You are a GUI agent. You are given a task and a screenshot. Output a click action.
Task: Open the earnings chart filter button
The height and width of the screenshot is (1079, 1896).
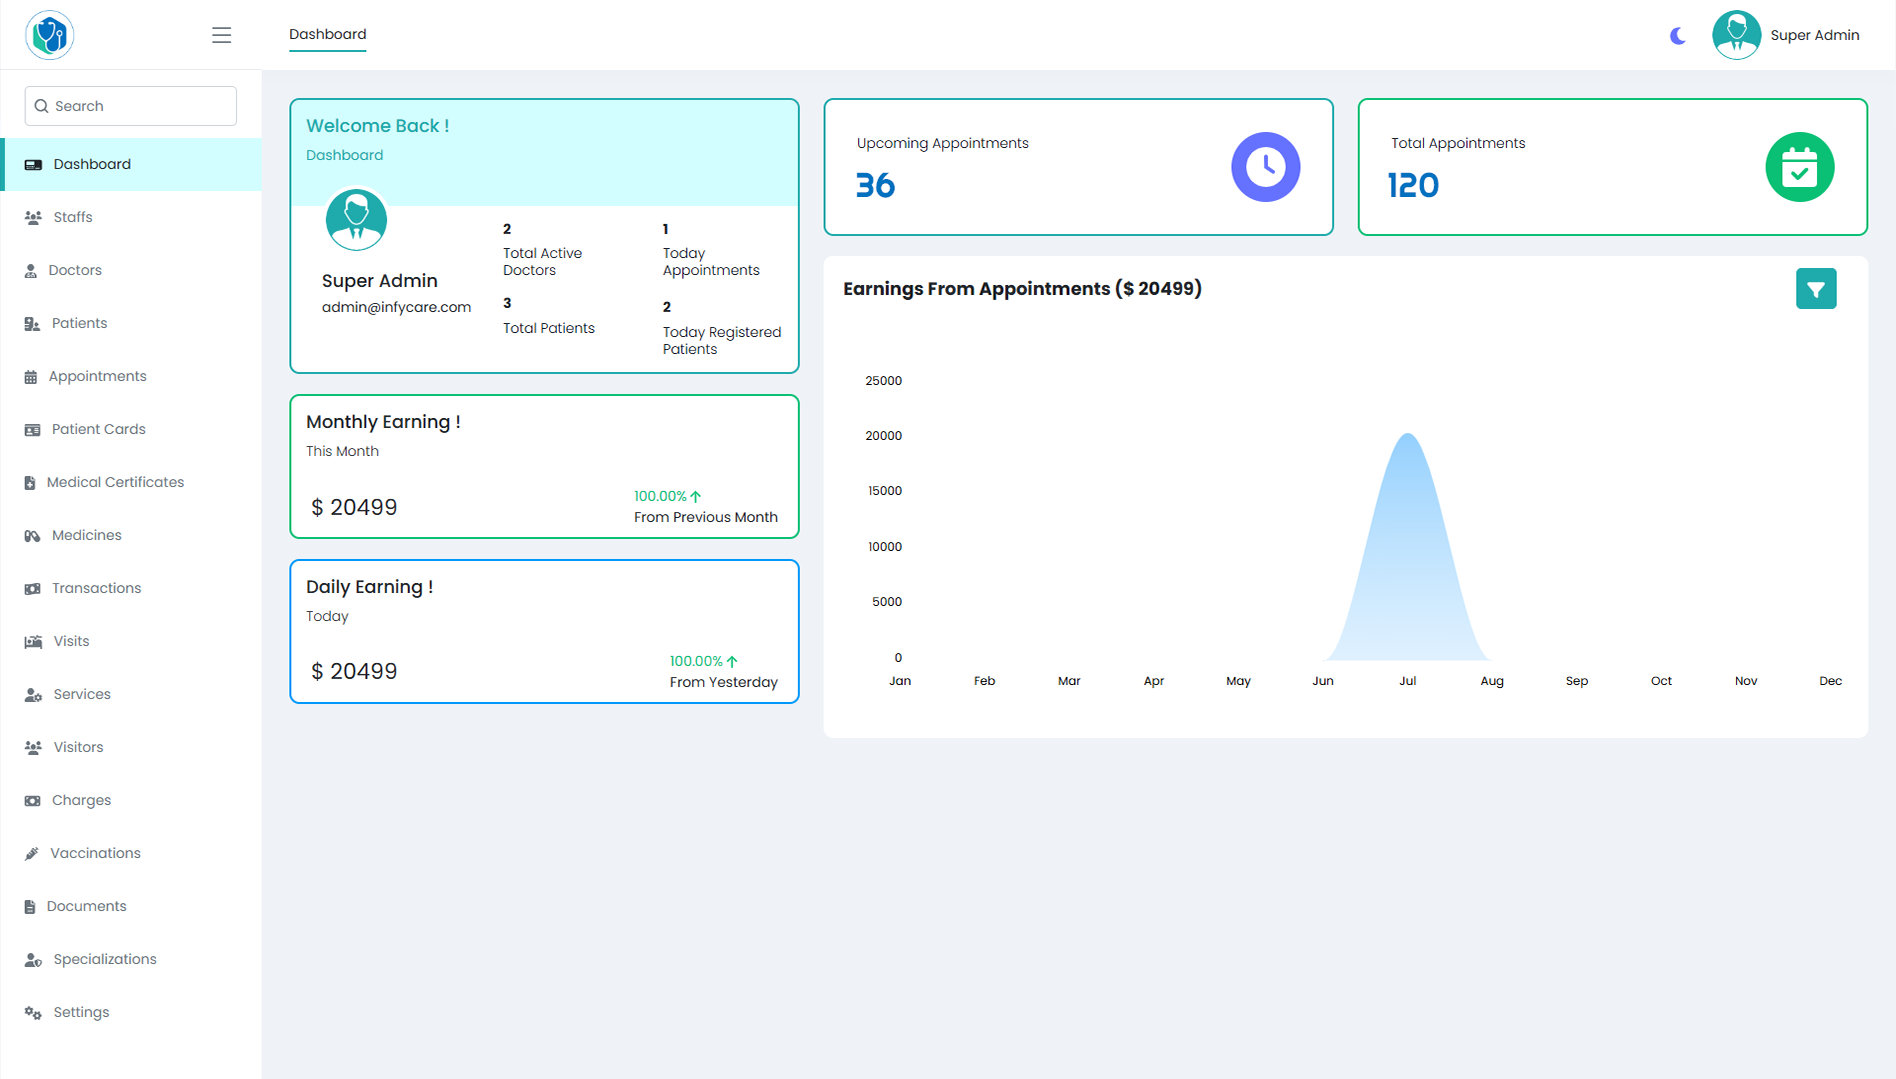(x=1816, y=289)
